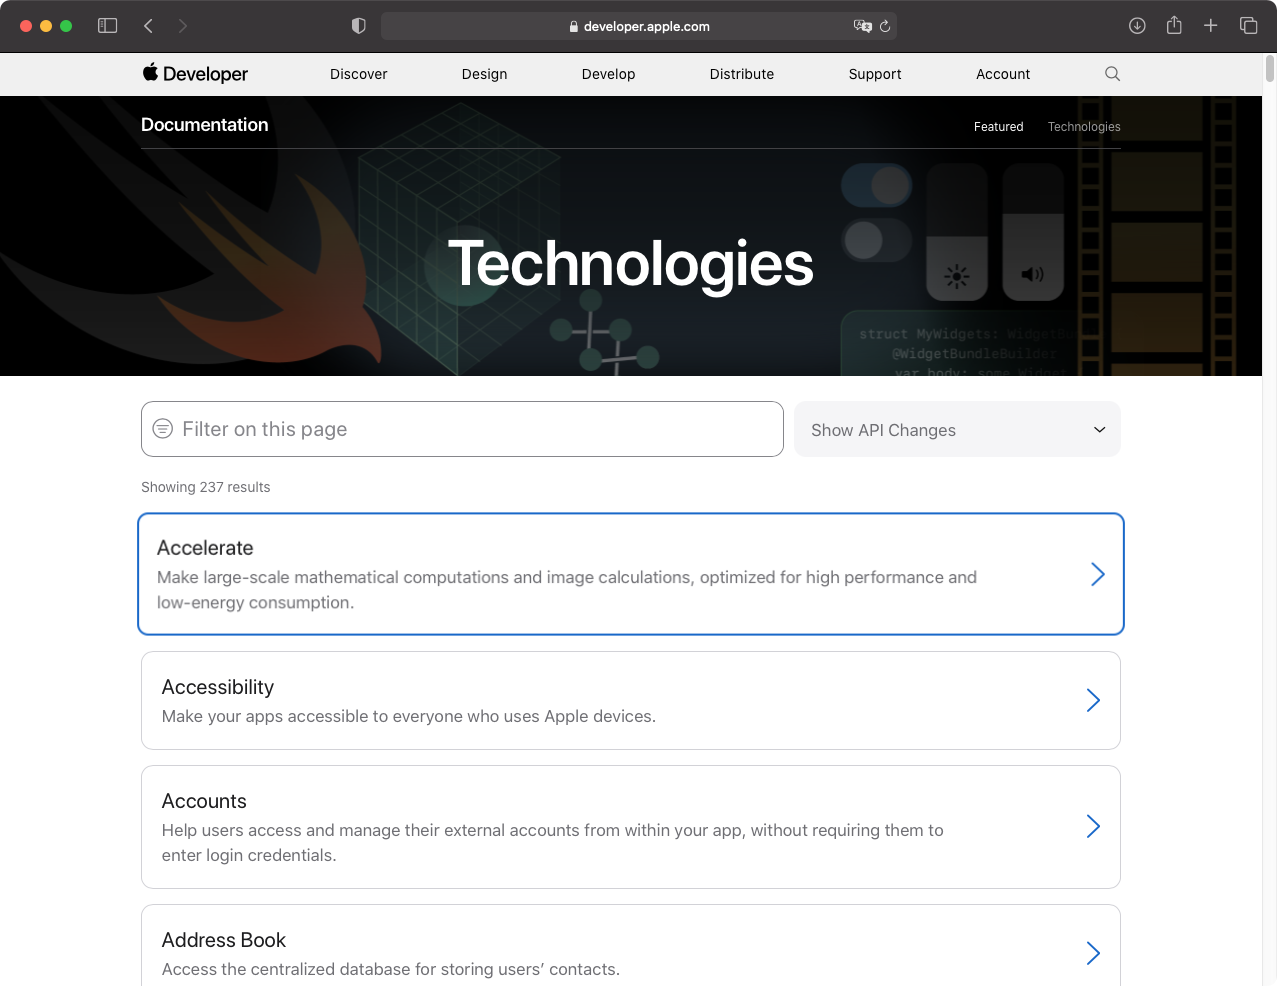Expand the Show API Changes dropdown
The height and width of the screenshot is (986, 1277).
pos(957,429)
